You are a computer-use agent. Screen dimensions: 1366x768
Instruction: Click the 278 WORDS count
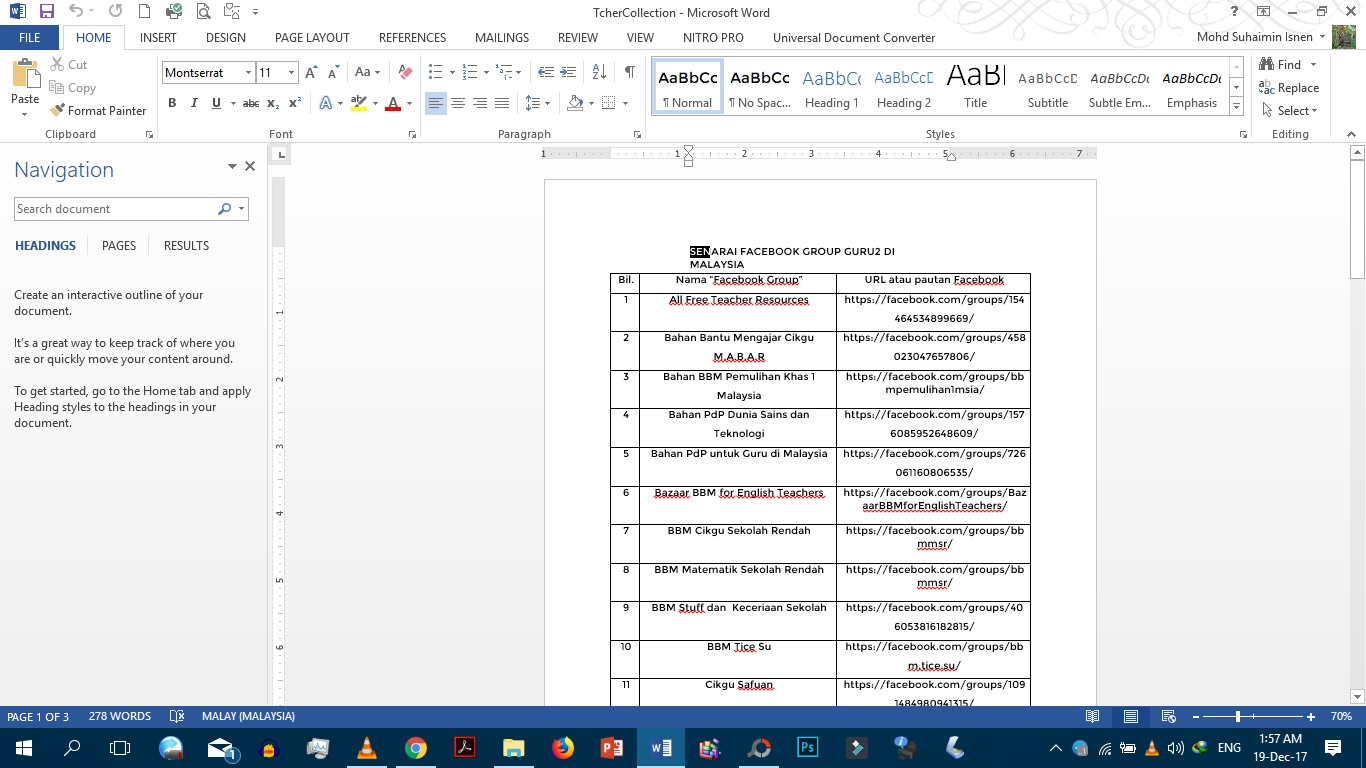pos(120,717)
